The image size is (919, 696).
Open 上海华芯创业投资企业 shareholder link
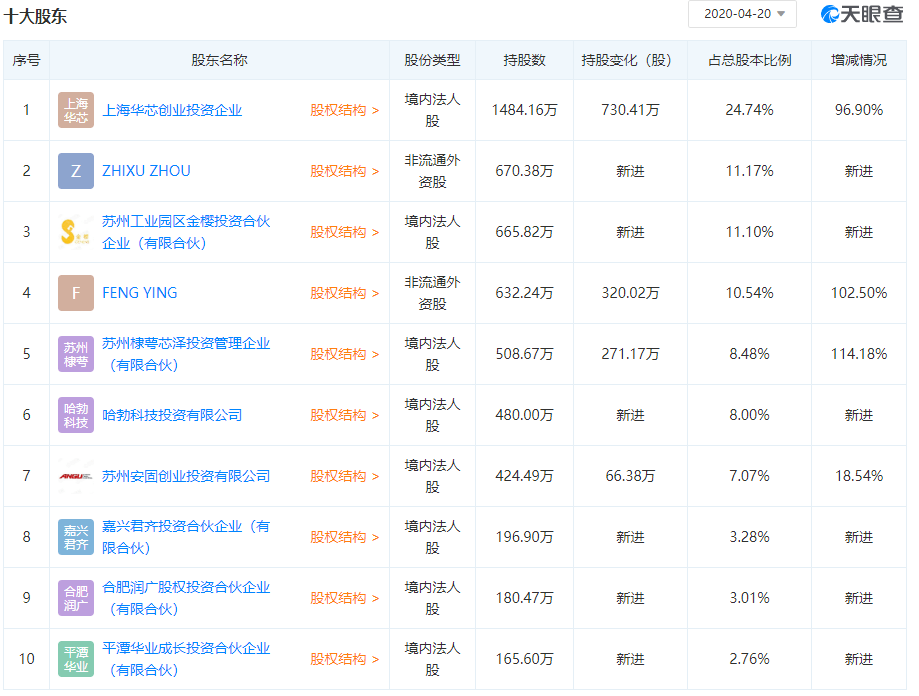coord(172,110)
